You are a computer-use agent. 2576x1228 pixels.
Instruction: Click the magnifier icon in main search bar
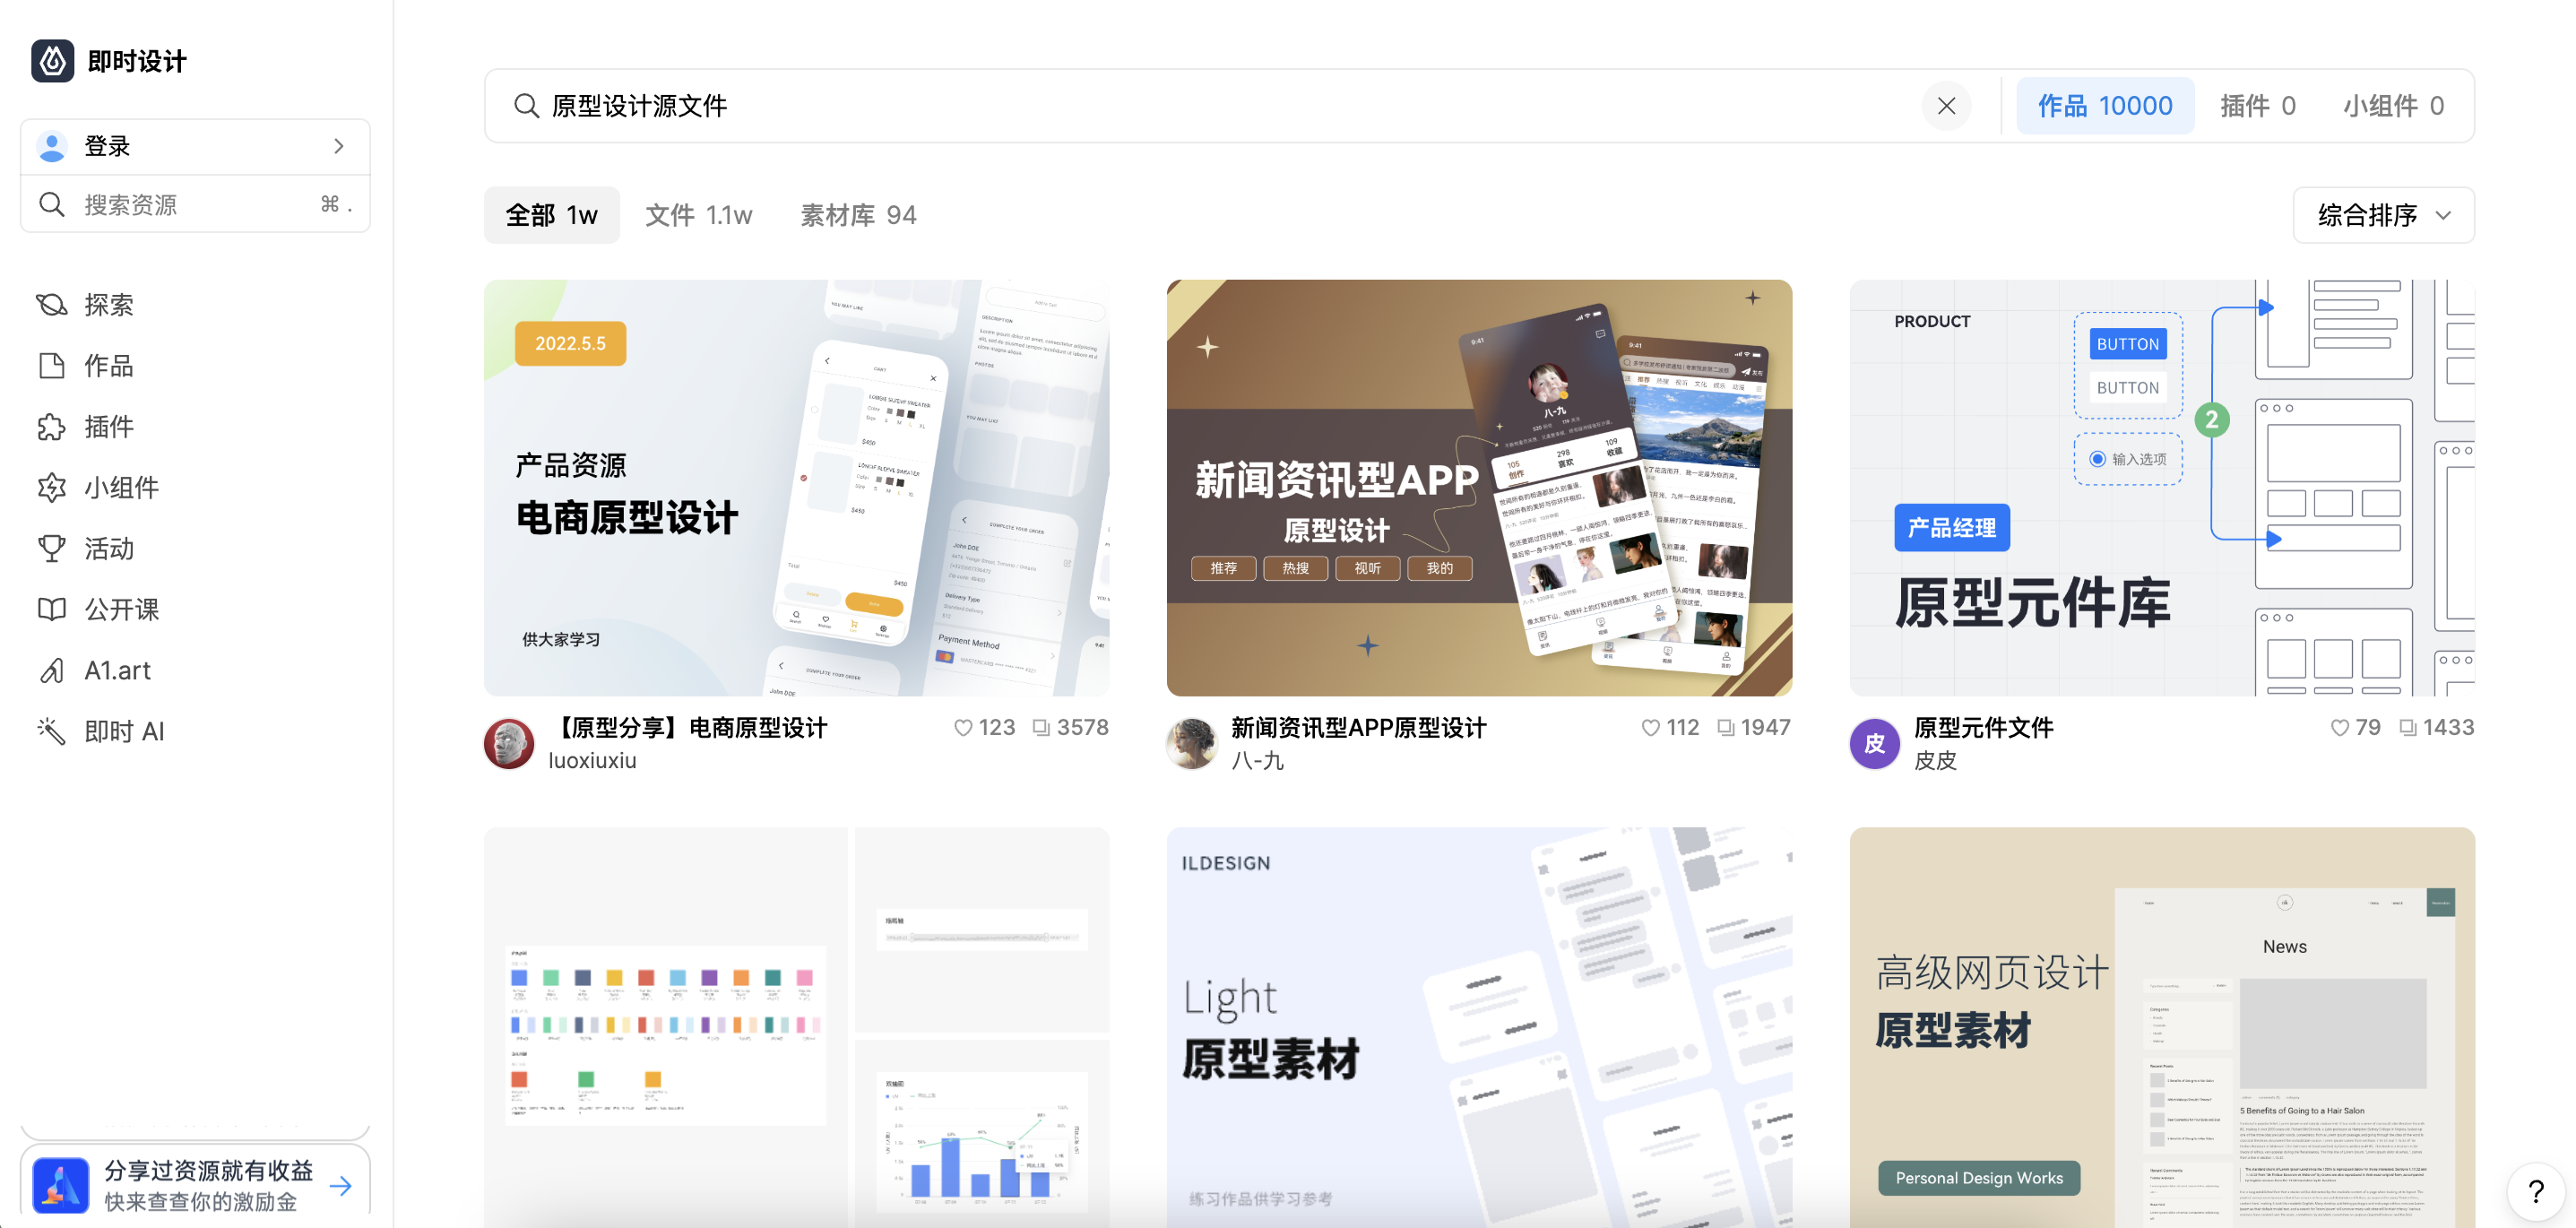click(x=526, y=106)
